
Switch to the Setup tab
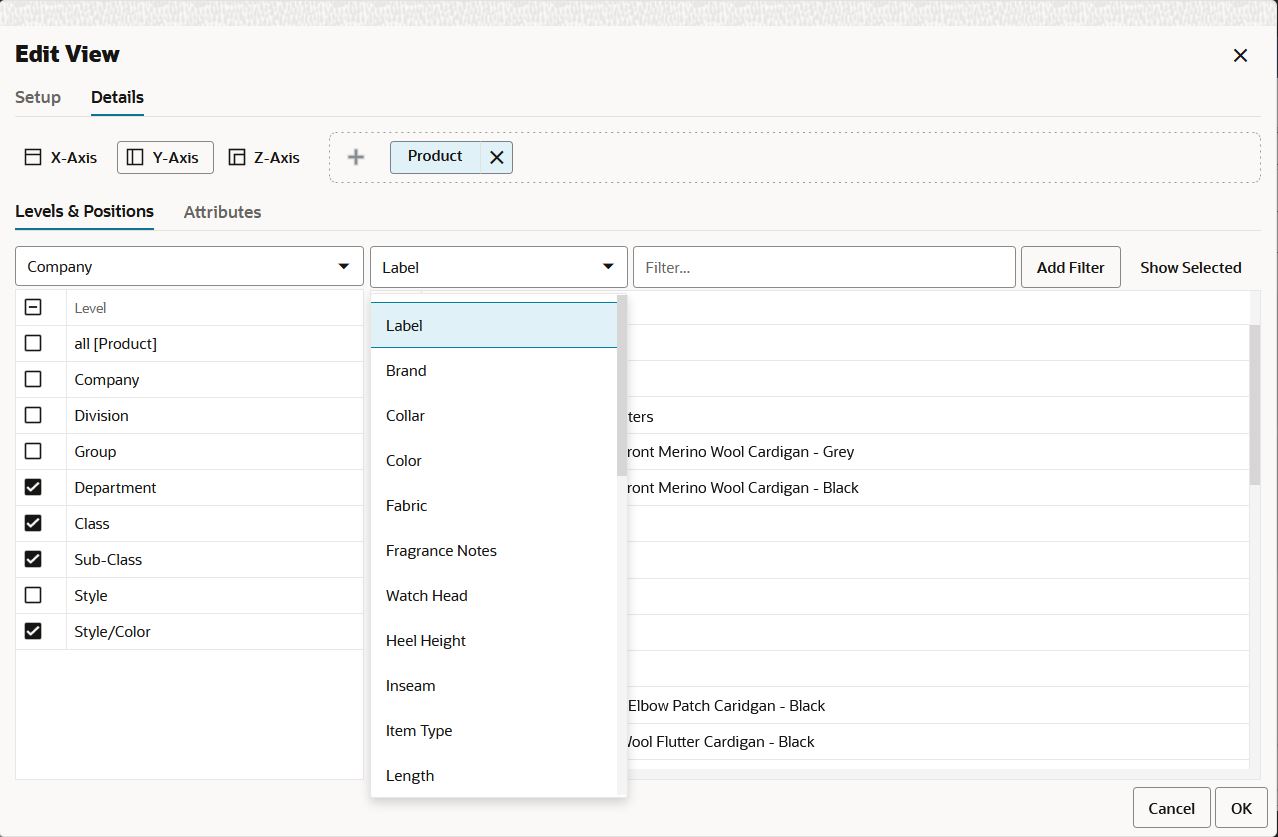coord(38,97)
